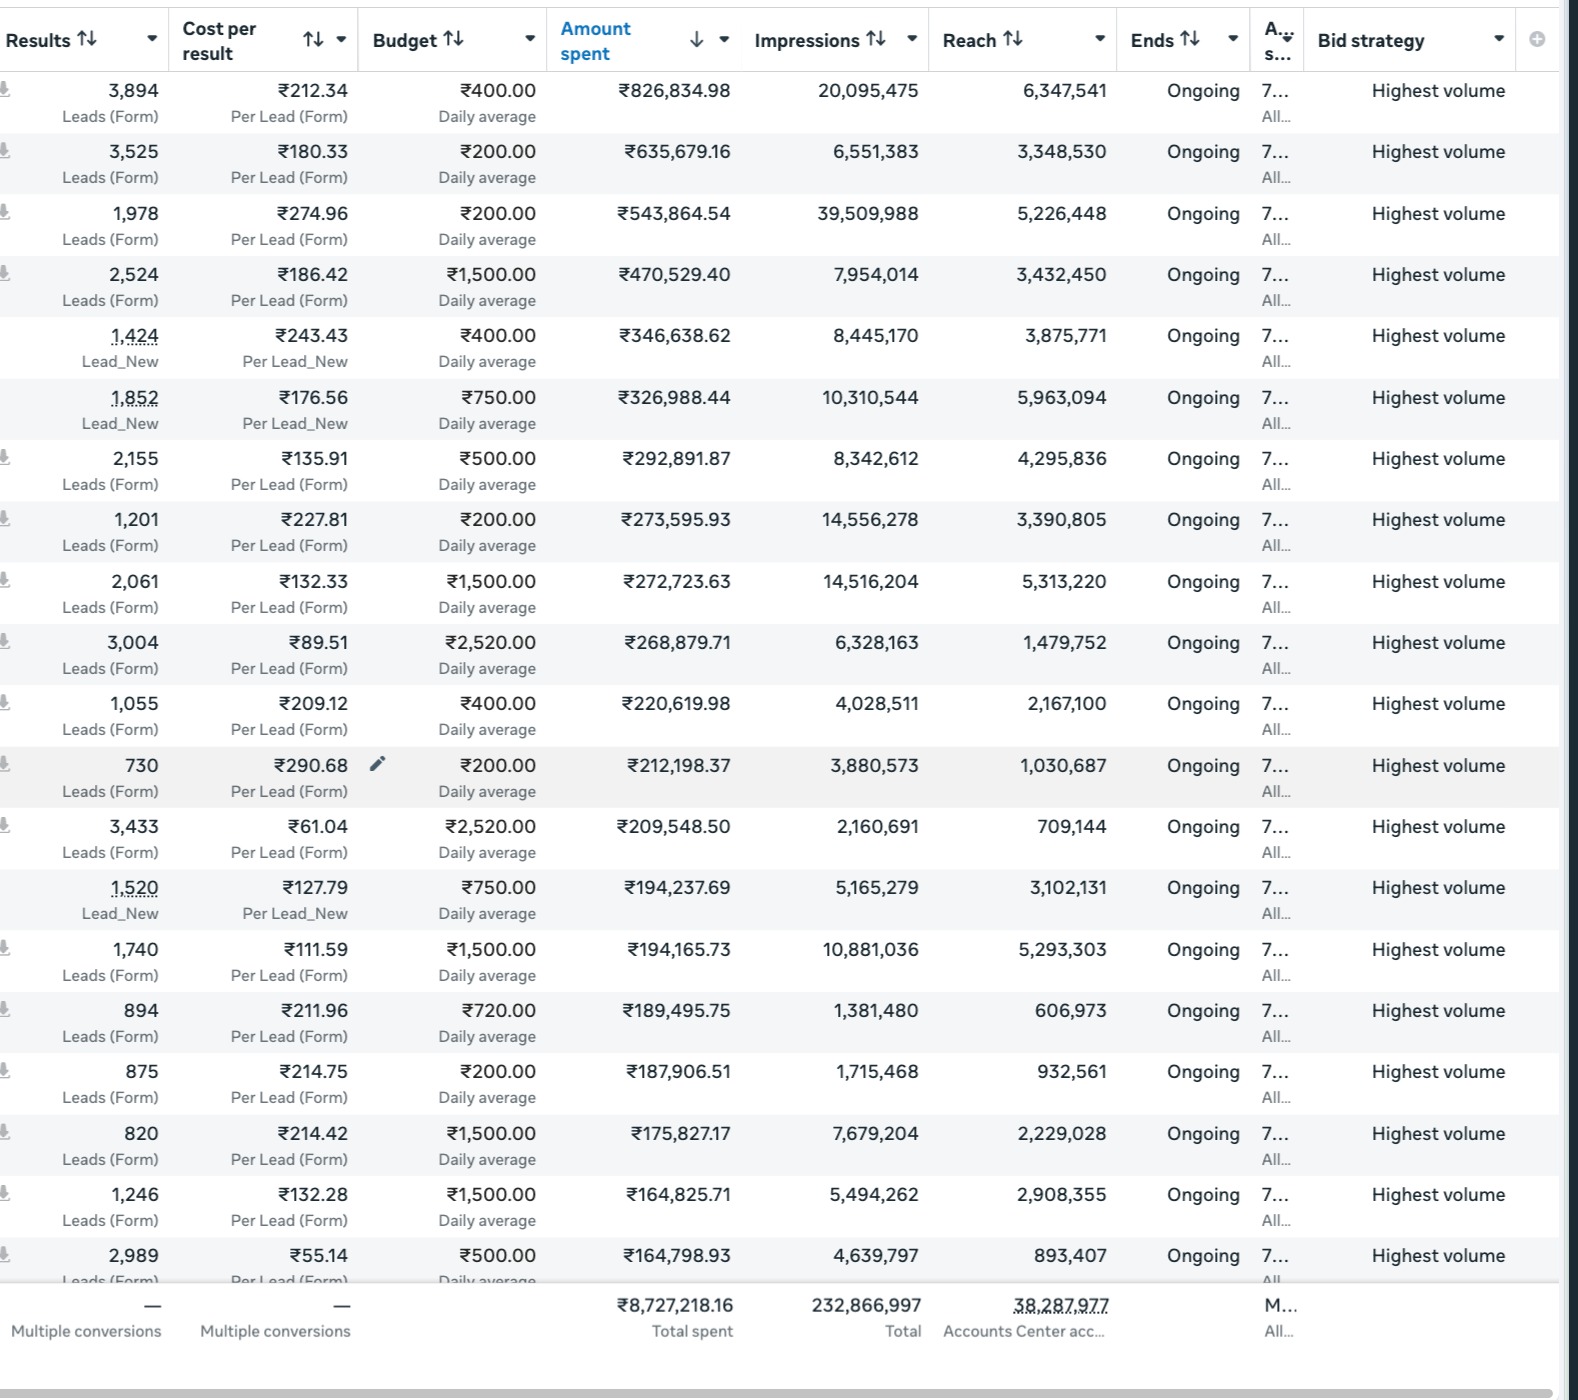This screenshot has width=1578, height=1400.
Task: Click the Bid strategy column header text
Action: 1370,40
